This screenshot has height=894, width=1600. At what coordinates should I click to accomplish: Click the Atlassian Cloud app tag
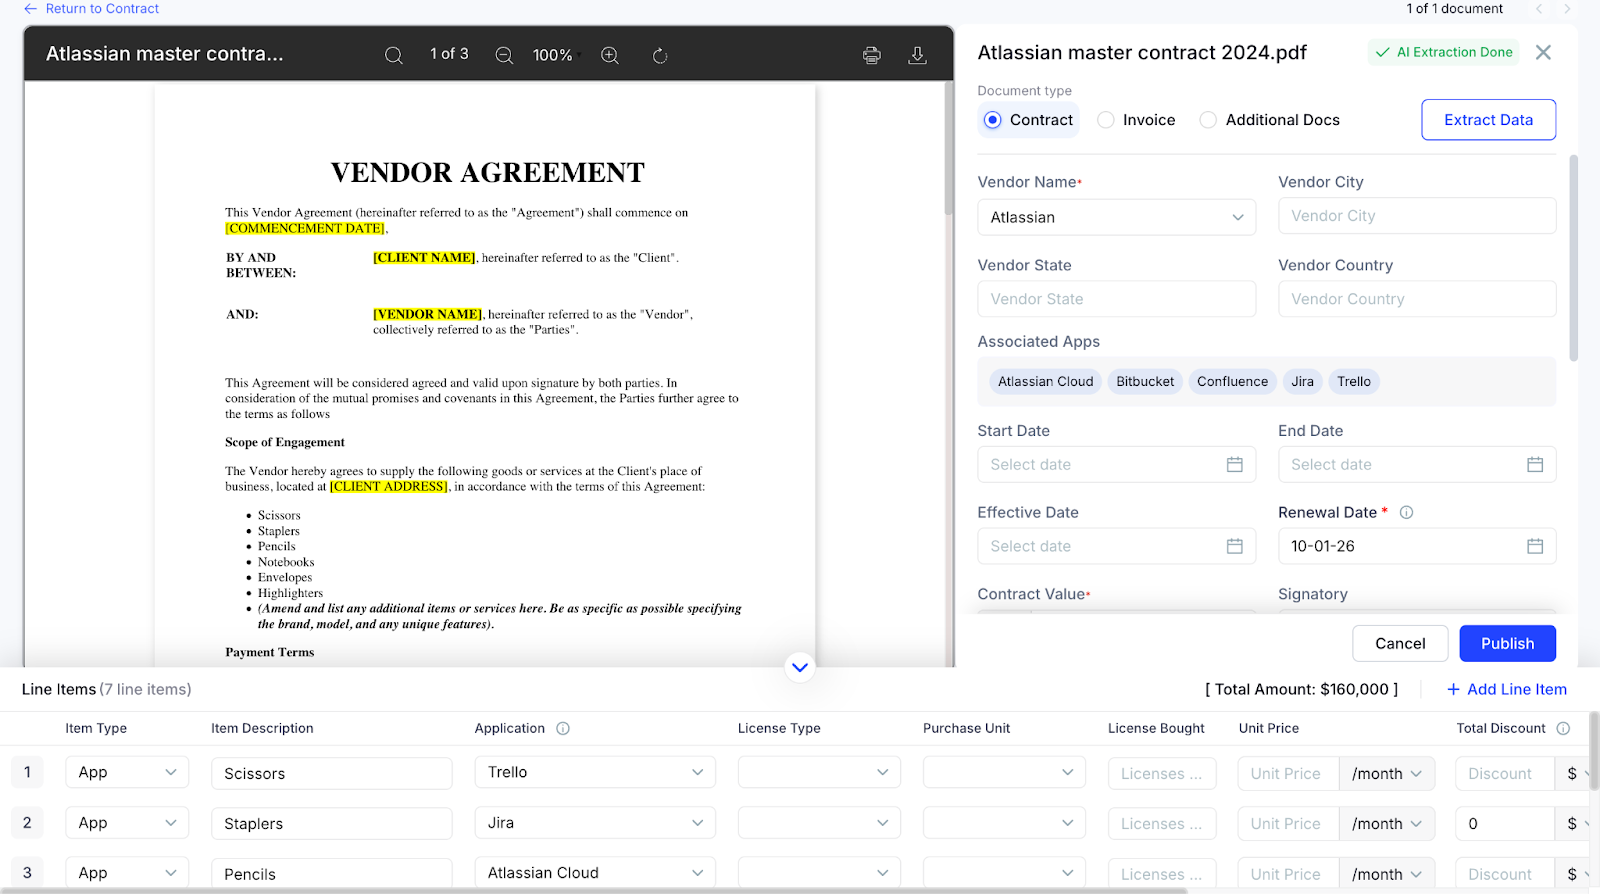[1045, 381]
